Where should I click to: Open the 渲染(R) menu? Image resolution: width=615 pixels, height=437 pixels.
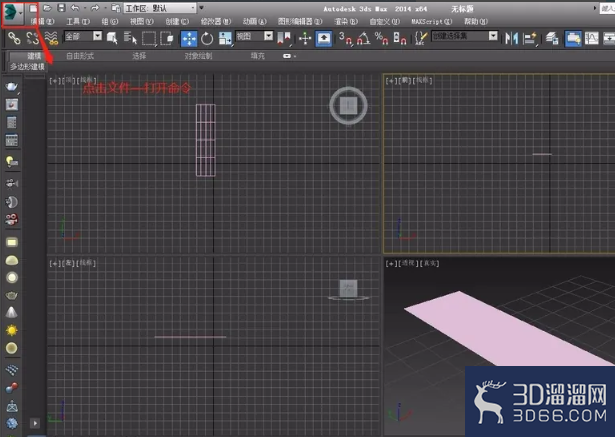coord(346,22)
